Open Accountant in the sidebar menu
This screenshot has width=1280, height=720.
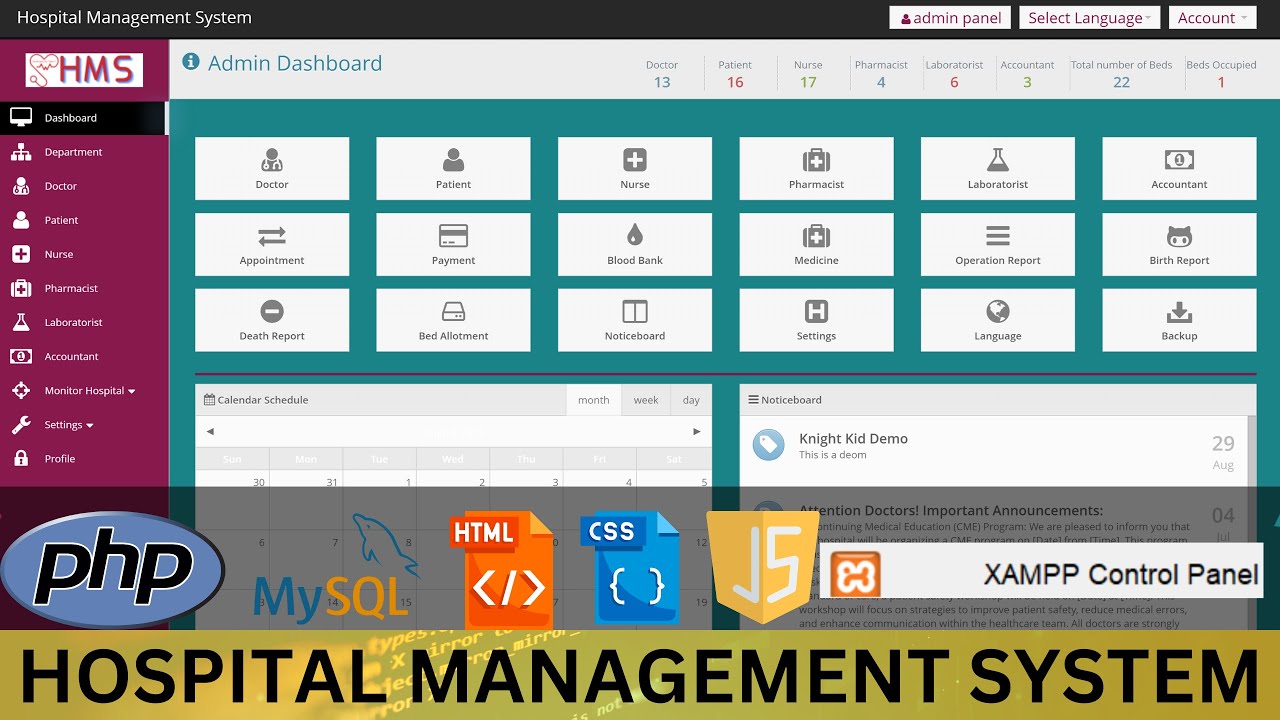pos(84,356)
